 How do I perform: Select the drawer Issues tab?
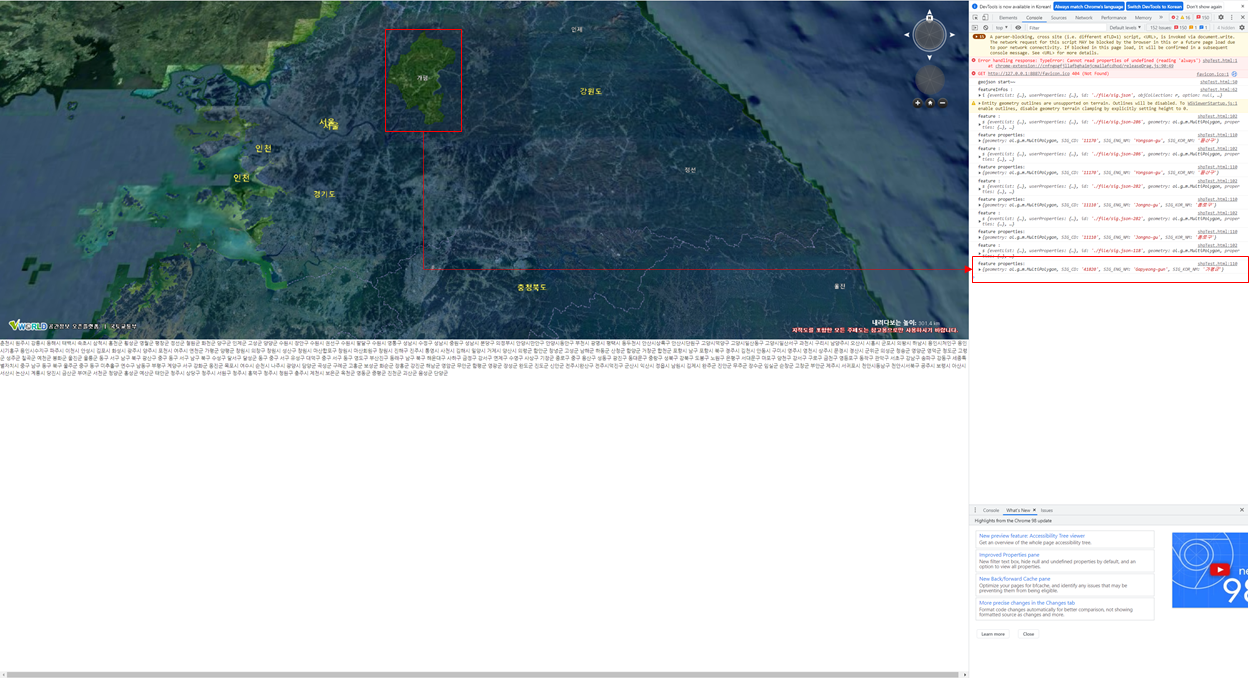tap(1047, 510)
